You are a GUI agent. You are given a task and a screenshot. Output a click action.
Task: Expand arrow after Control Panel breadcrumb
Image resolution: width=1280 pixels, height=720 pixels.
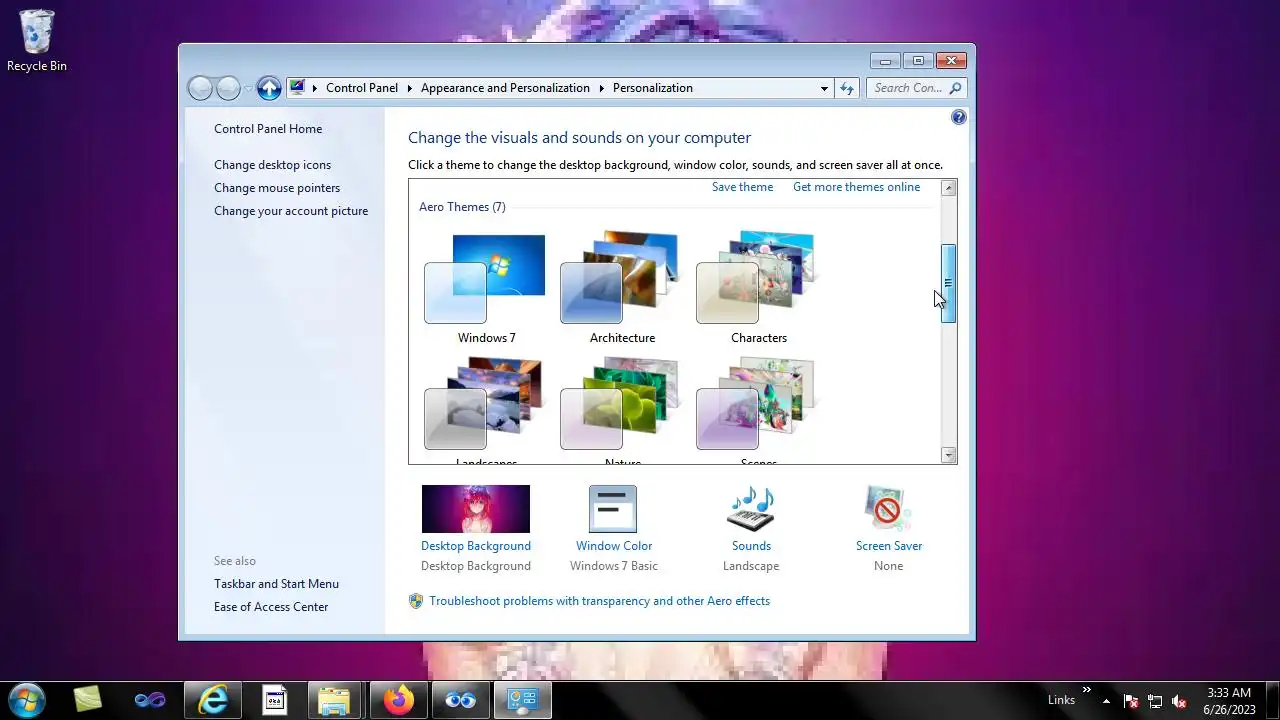(410, 88)
